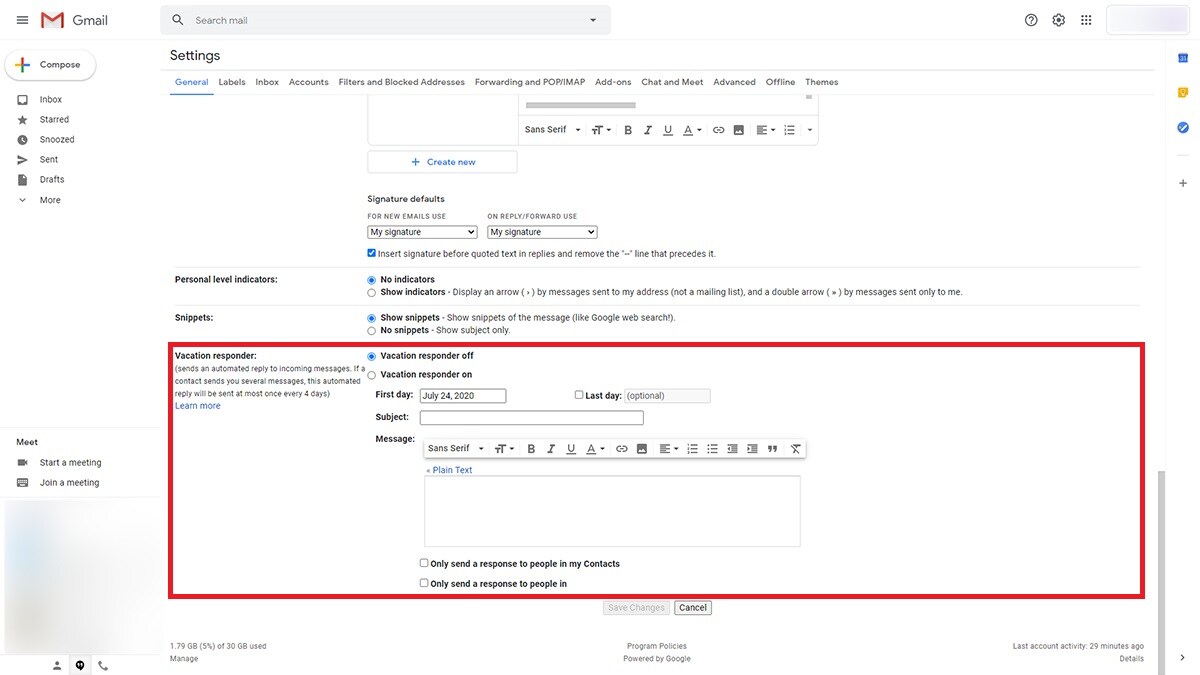Click the vacation responder Subject field
Screen dimensions: 1200x675
[x=531, y=417]
